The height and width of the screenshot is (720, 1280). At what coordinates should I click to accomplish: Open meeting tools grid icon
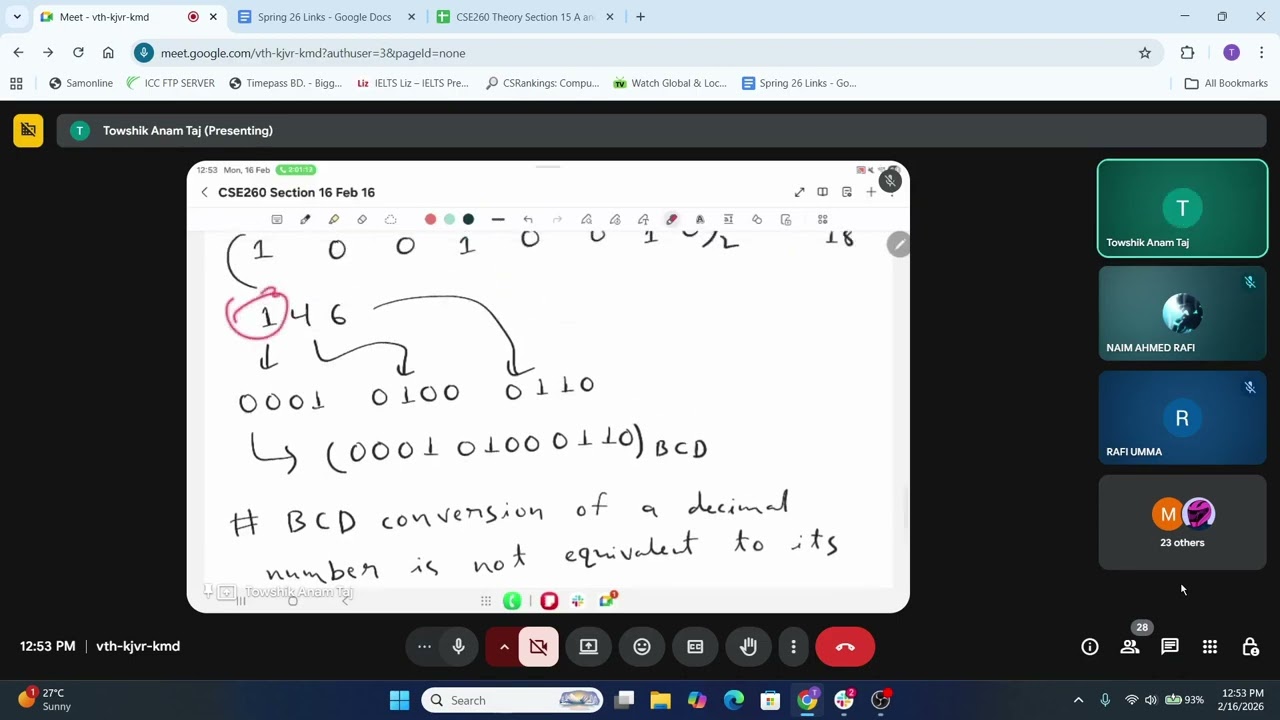[x=1210, y=647]
